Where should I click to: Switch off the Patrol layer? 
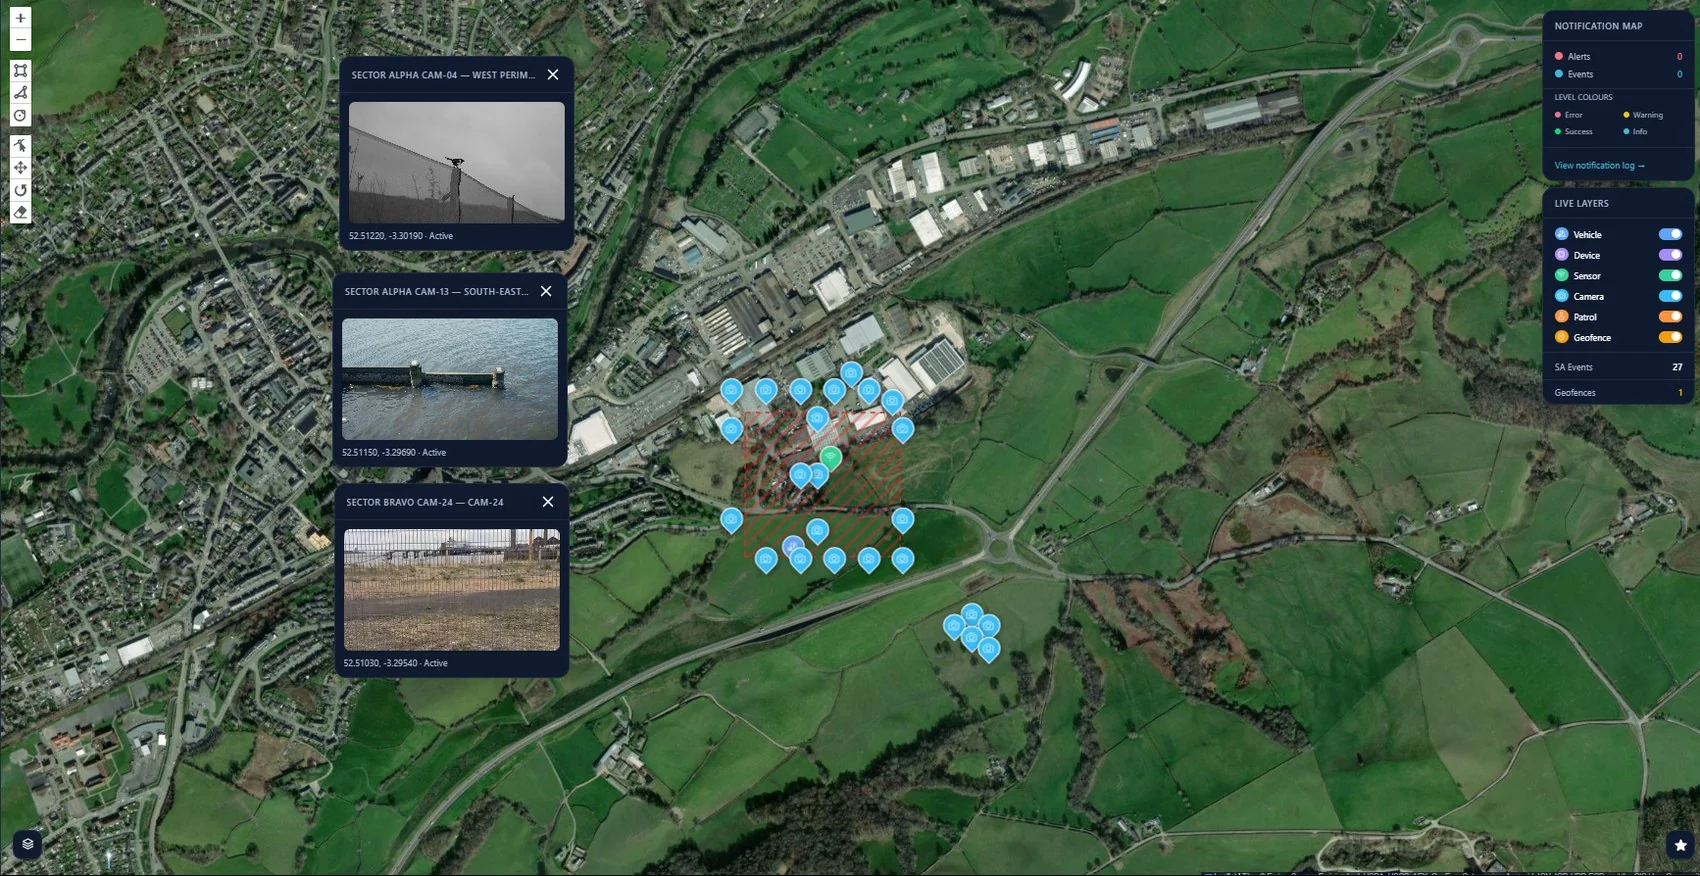(x=1670, y=317)
